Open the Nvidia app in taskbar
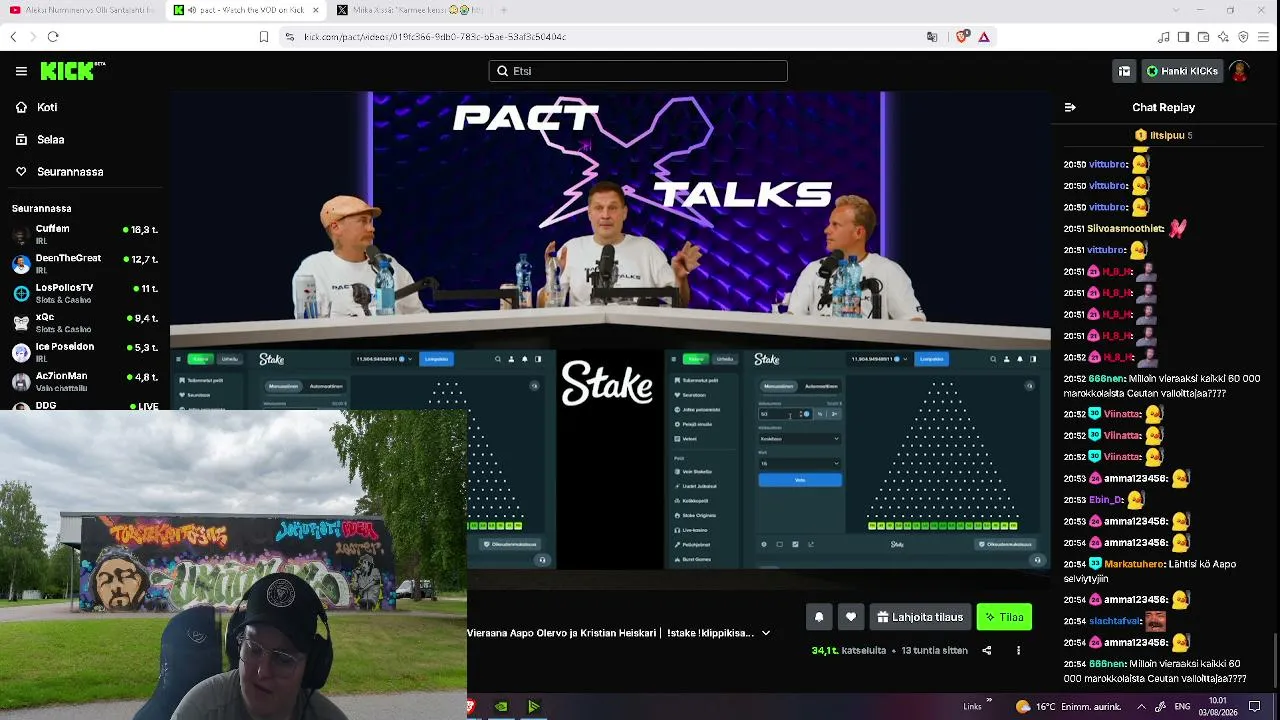This screenshot has width=1280, height=720. click(x=501, y=707)
